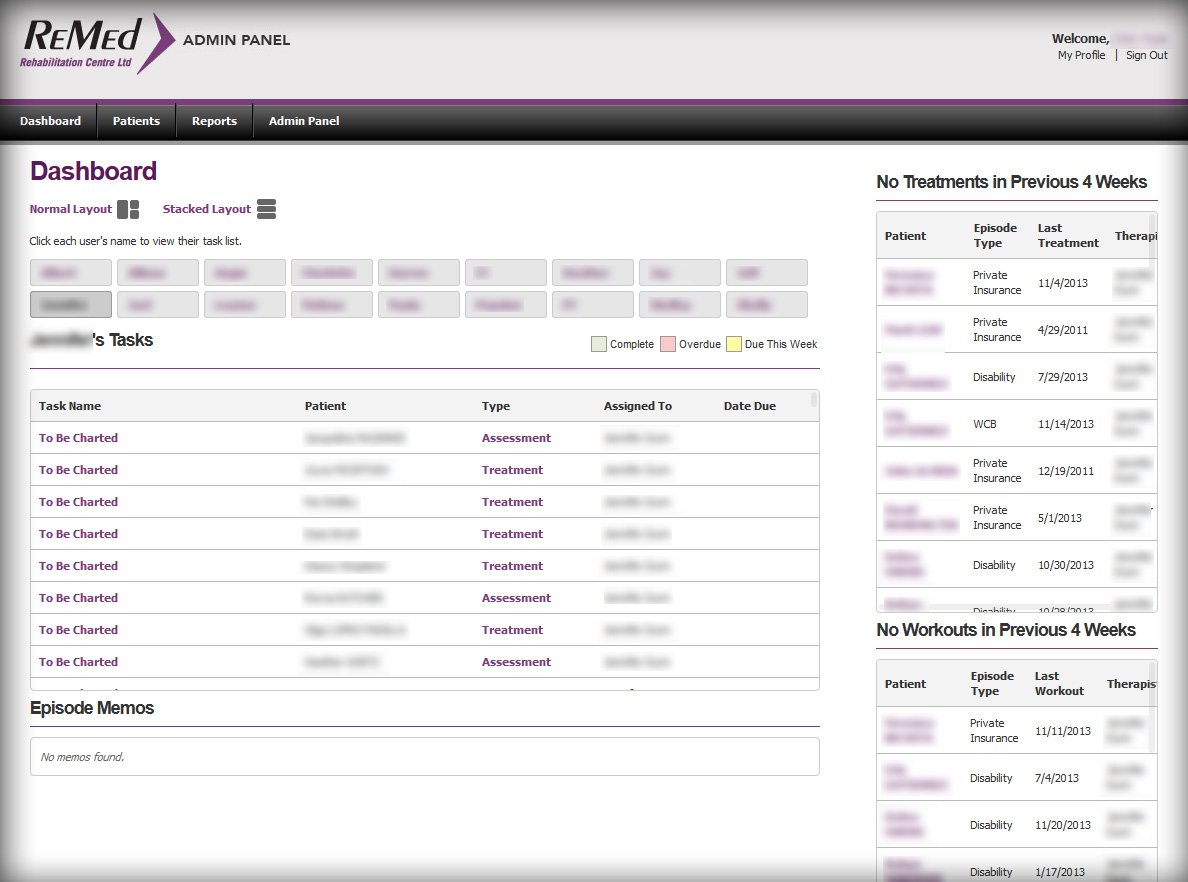
Task: Click the ReMed Rehabilitation Centre logo
Action: (98, 44)
